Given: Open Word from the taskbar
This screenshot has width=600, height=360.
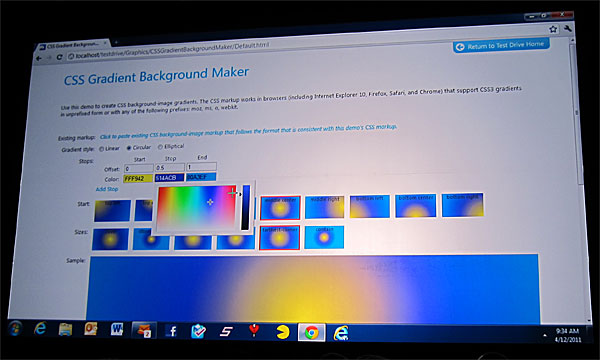Looking at the screenshot, I should click(x=117, y=329).
